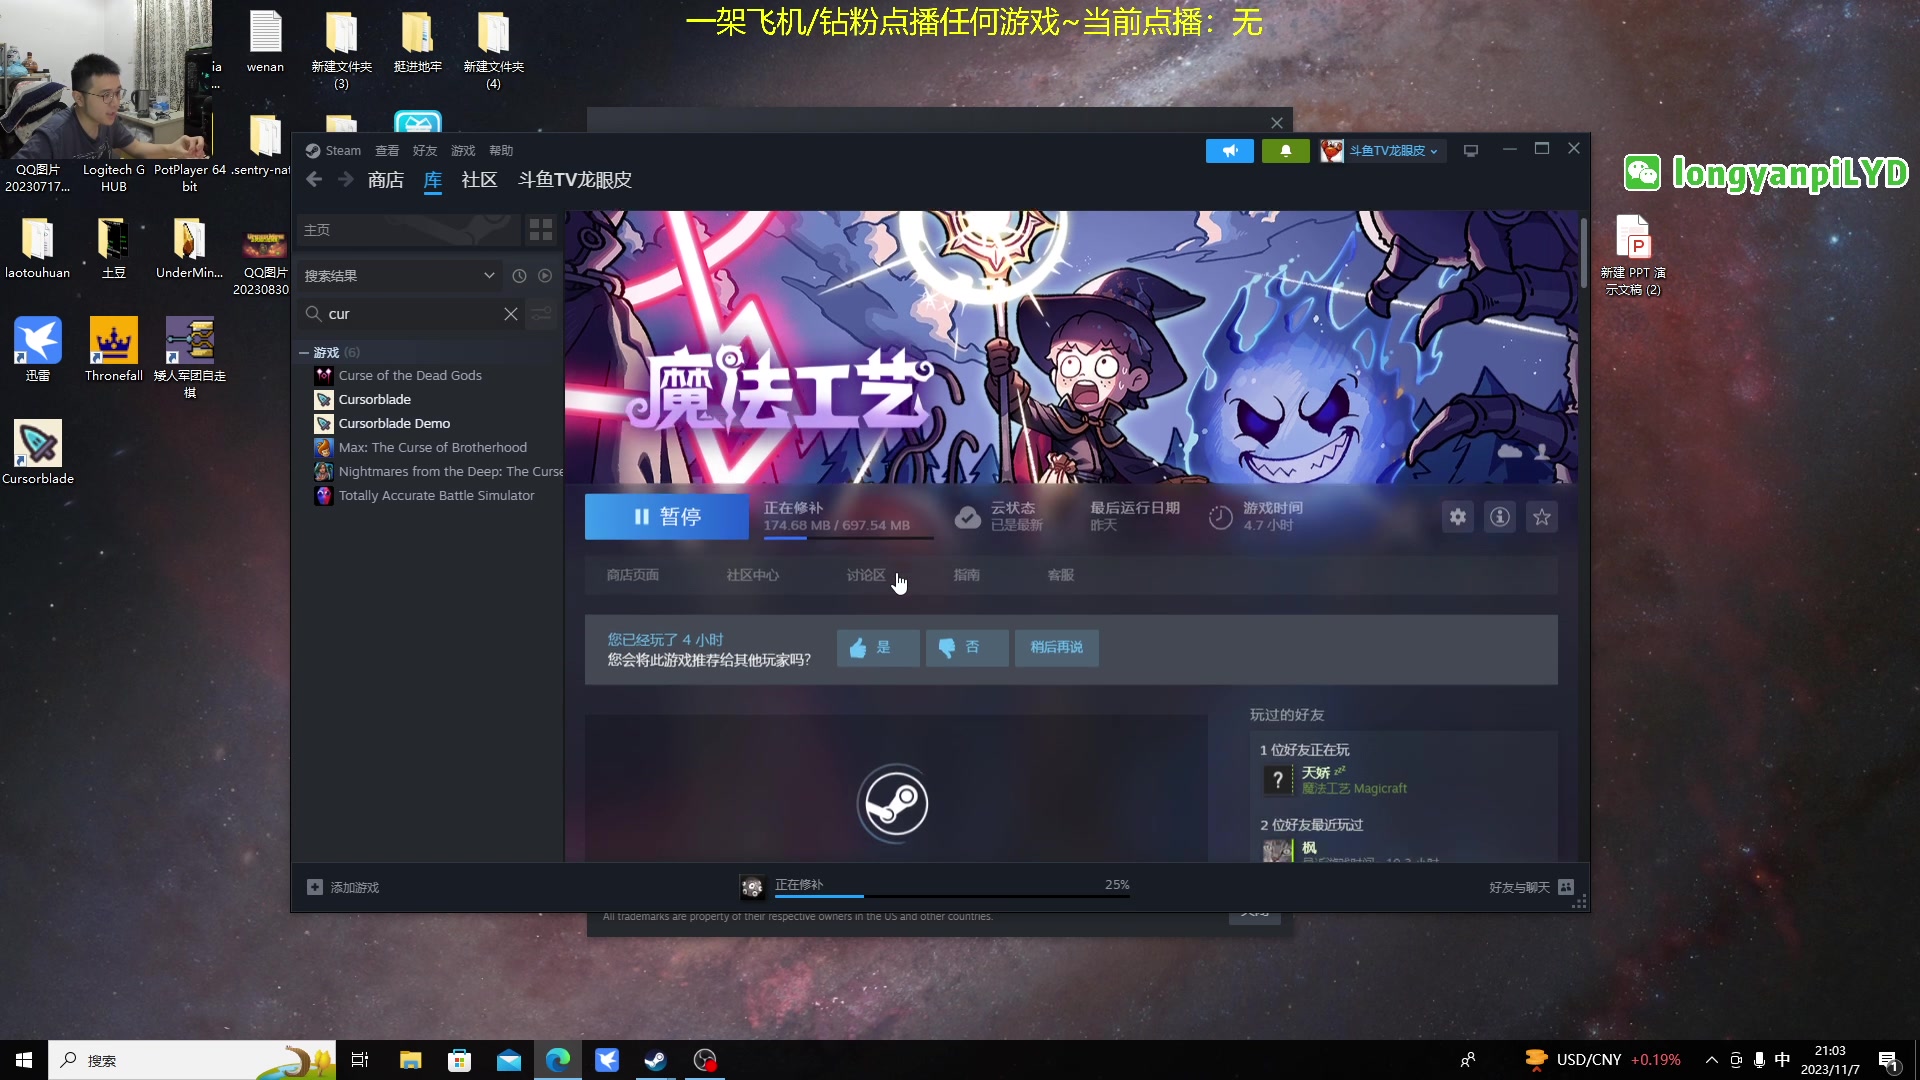
Task: Pause the download with 暂停 button
Action: click(x=667, y=517)
